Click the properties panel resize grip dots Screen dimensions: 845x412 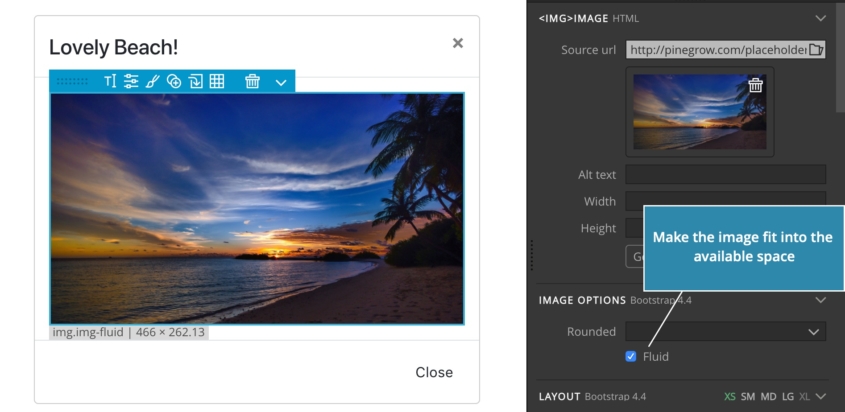click(532, 255)
